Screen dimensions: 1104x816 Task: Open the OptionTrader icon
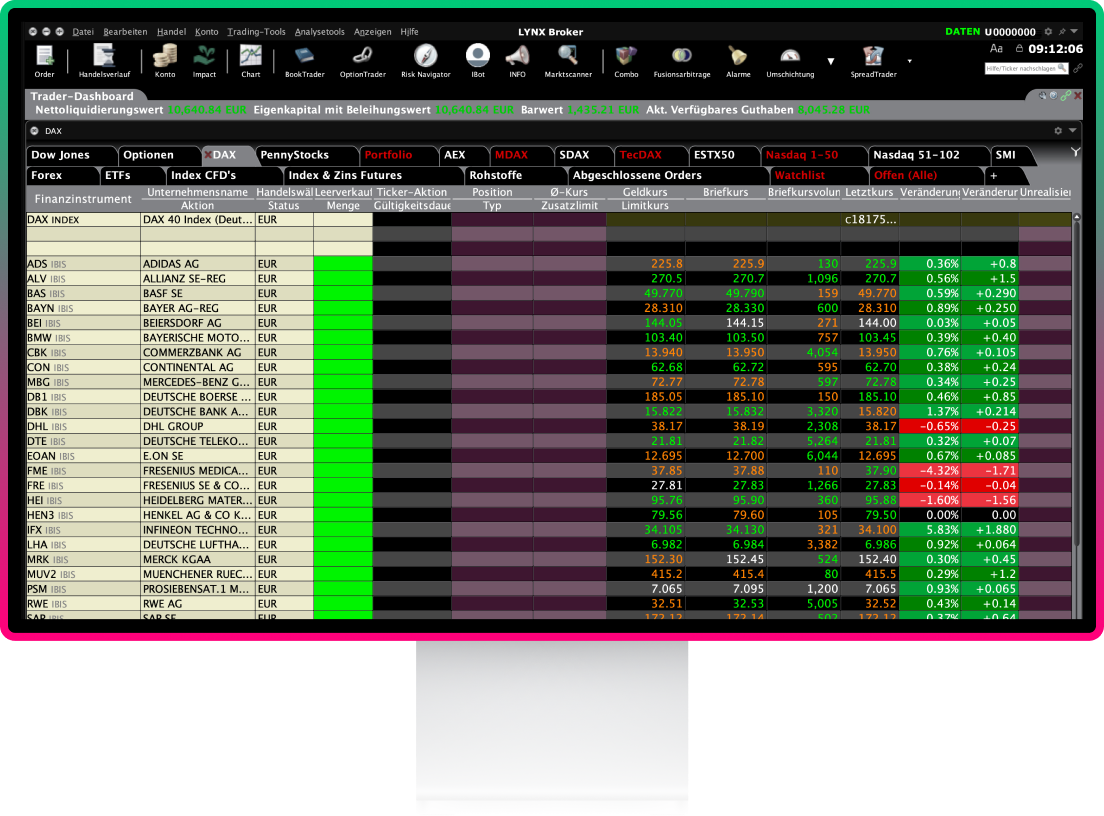[x=363, y=61]
